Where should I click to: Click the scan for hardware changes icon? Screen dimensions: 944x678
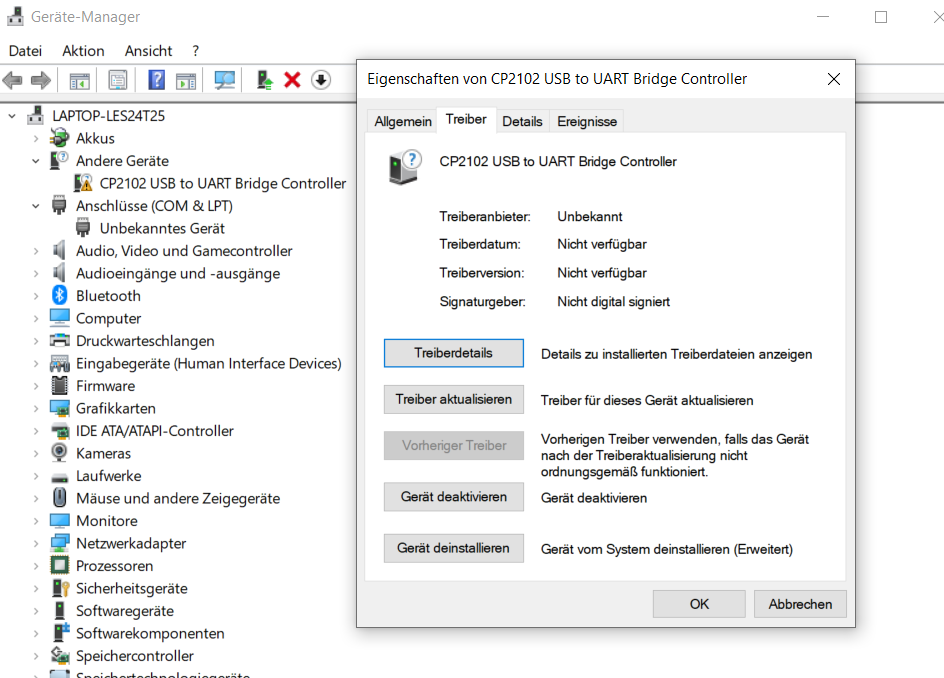[225, 80]
